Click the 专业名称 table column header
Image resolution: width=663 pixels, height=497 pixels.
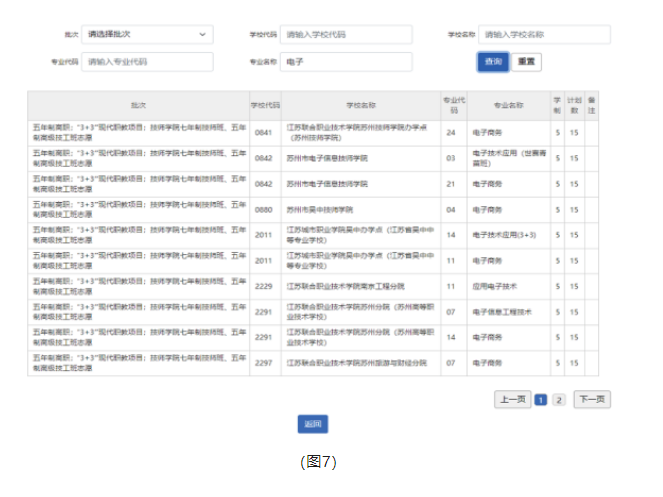(508, 105)
